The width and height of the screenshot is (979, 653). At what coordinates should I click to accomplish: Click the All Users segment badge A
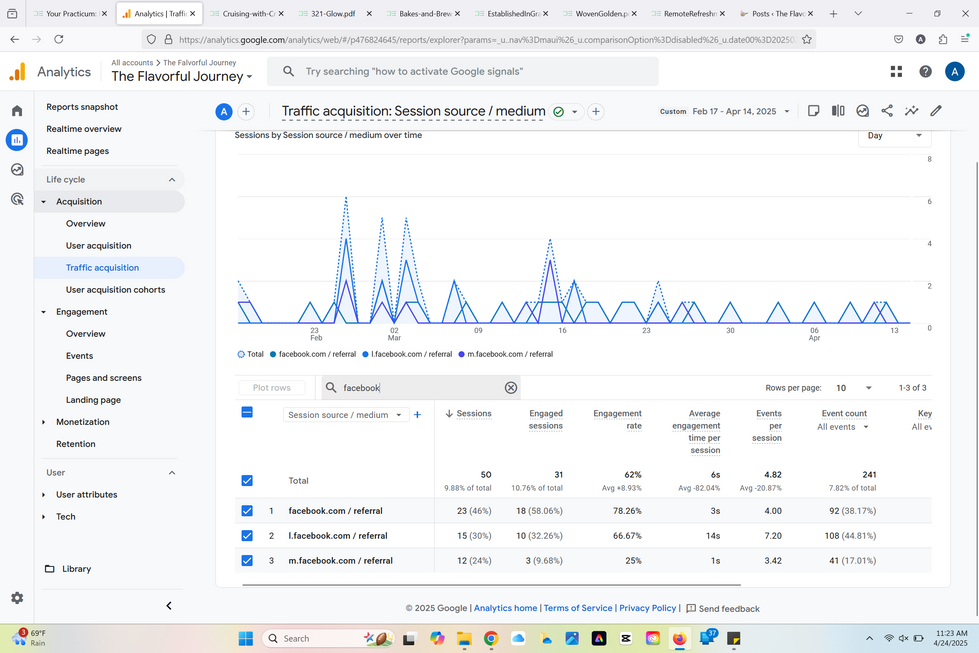224,112
